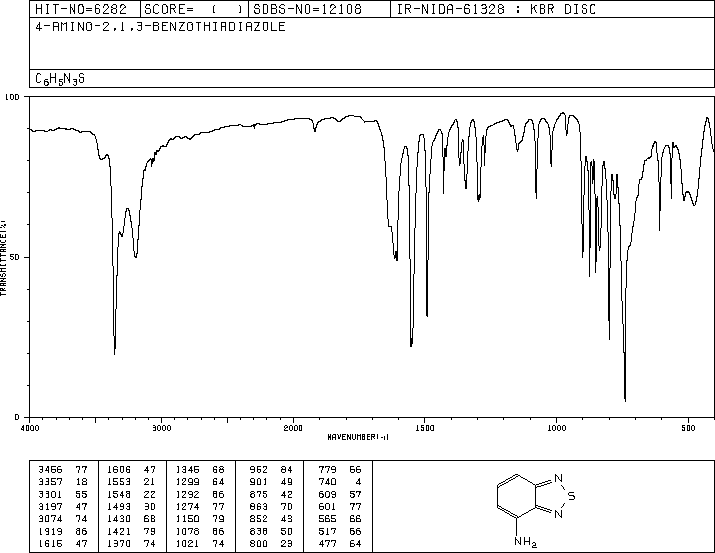The image size is (715, 553).
Task: Select the molecular formula C6H5N3S
Action: point(60,79)
